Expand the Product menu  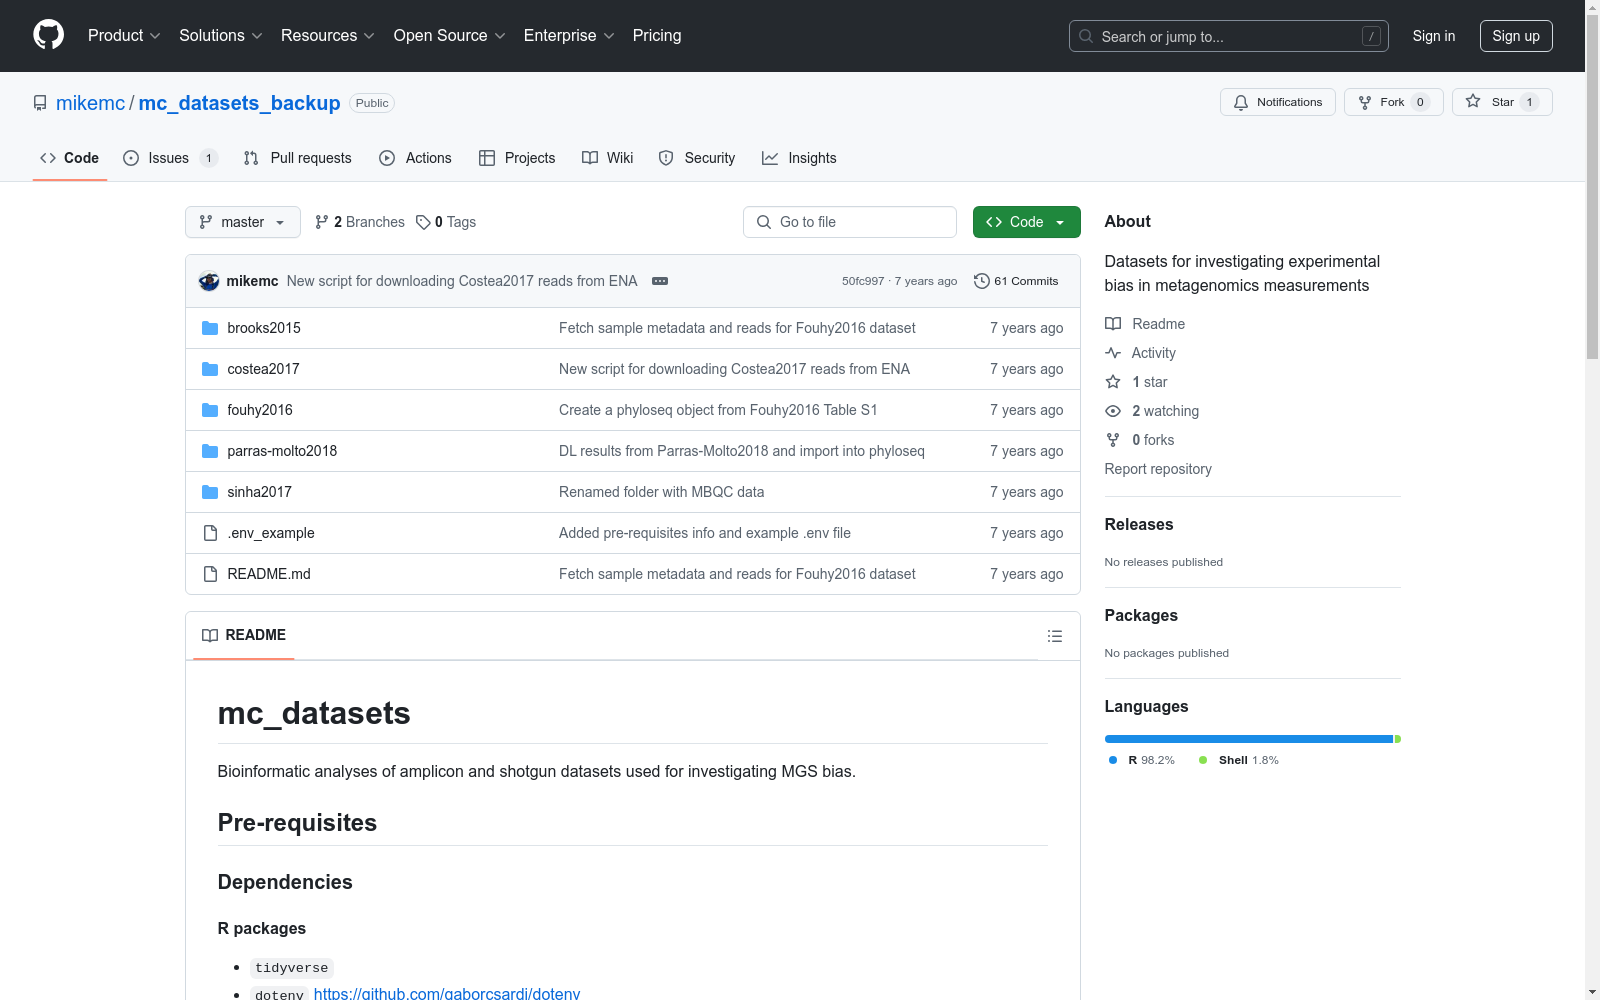(124, 35)
